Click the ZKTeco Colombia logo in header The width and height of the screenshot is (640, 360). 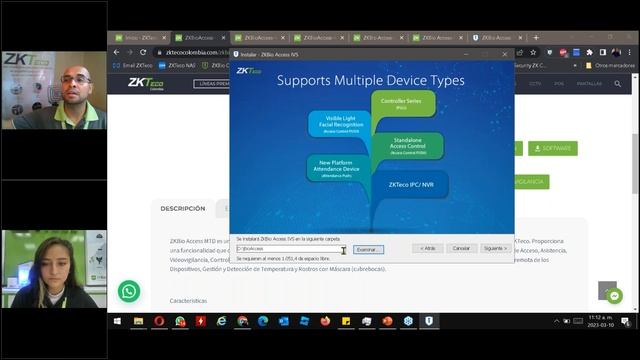click(x=146, y=84)
